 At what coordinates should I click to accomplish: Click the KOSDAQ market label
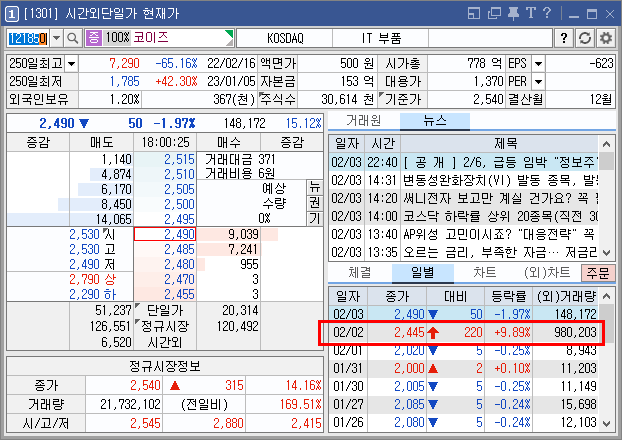[x=285, y=38]
